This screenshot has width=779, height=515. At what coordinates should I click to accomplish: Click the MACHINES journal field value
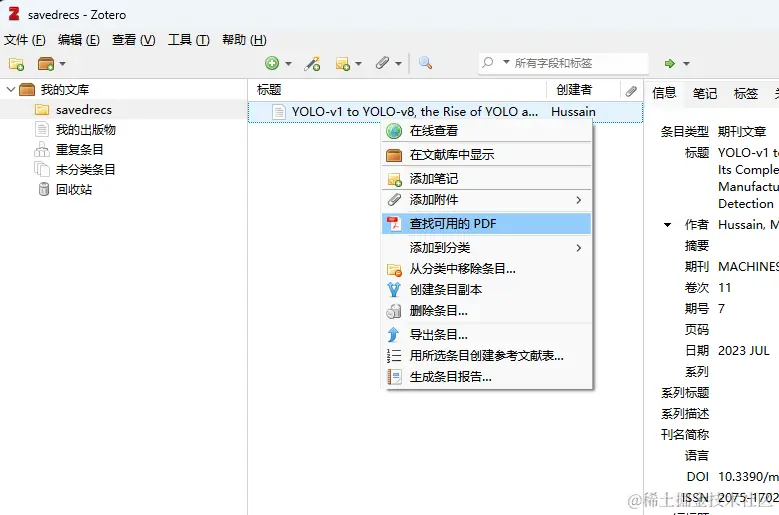pyautogui.click(x=748, y=267)
